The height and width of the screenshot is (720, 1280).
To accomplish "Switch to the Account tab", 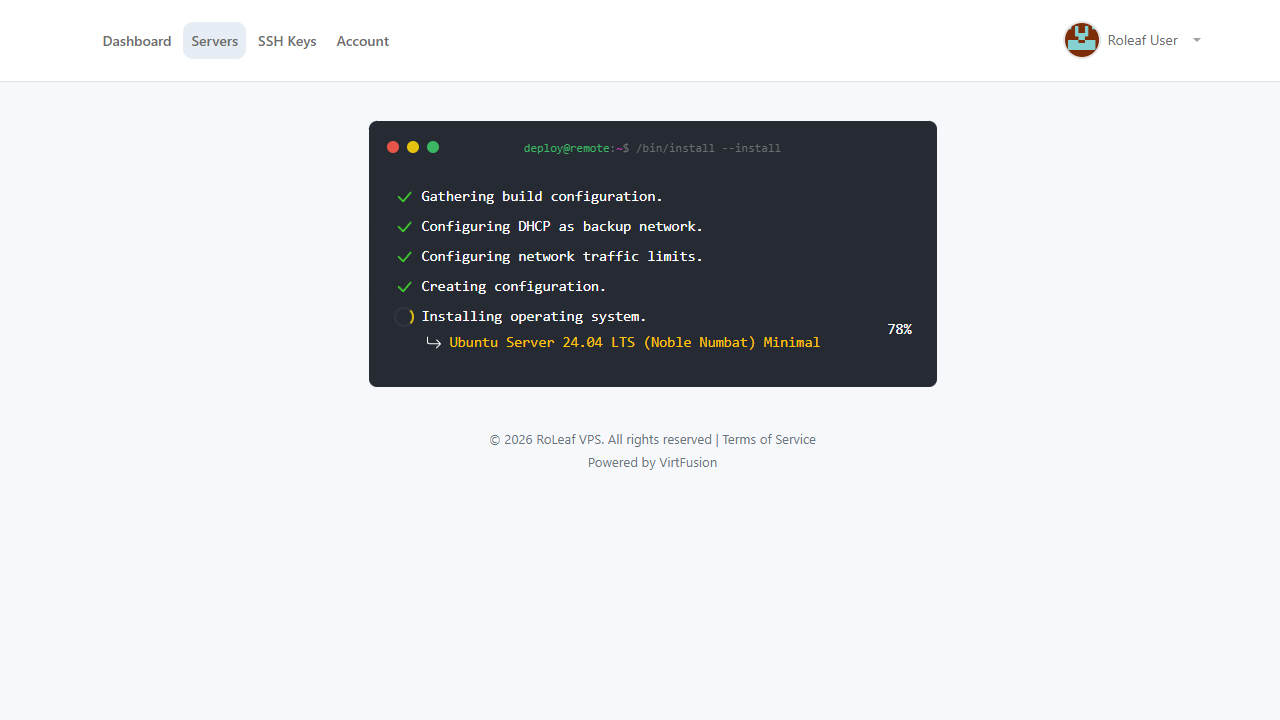I will tap(362, 41).
